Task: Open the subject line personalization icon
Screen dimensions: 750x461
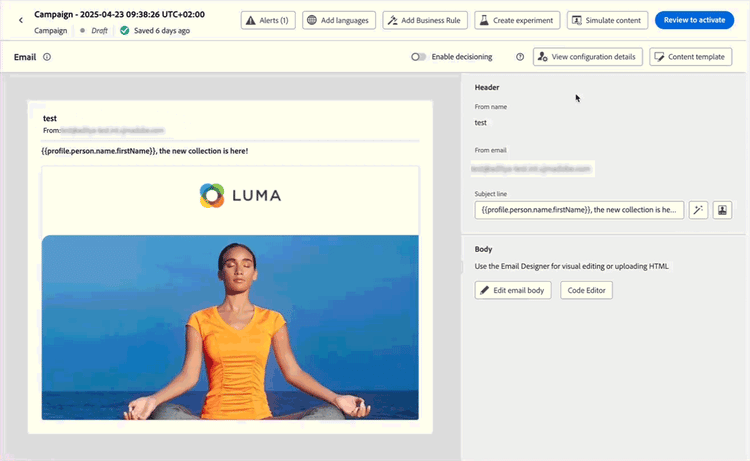Action: [722, 210]
